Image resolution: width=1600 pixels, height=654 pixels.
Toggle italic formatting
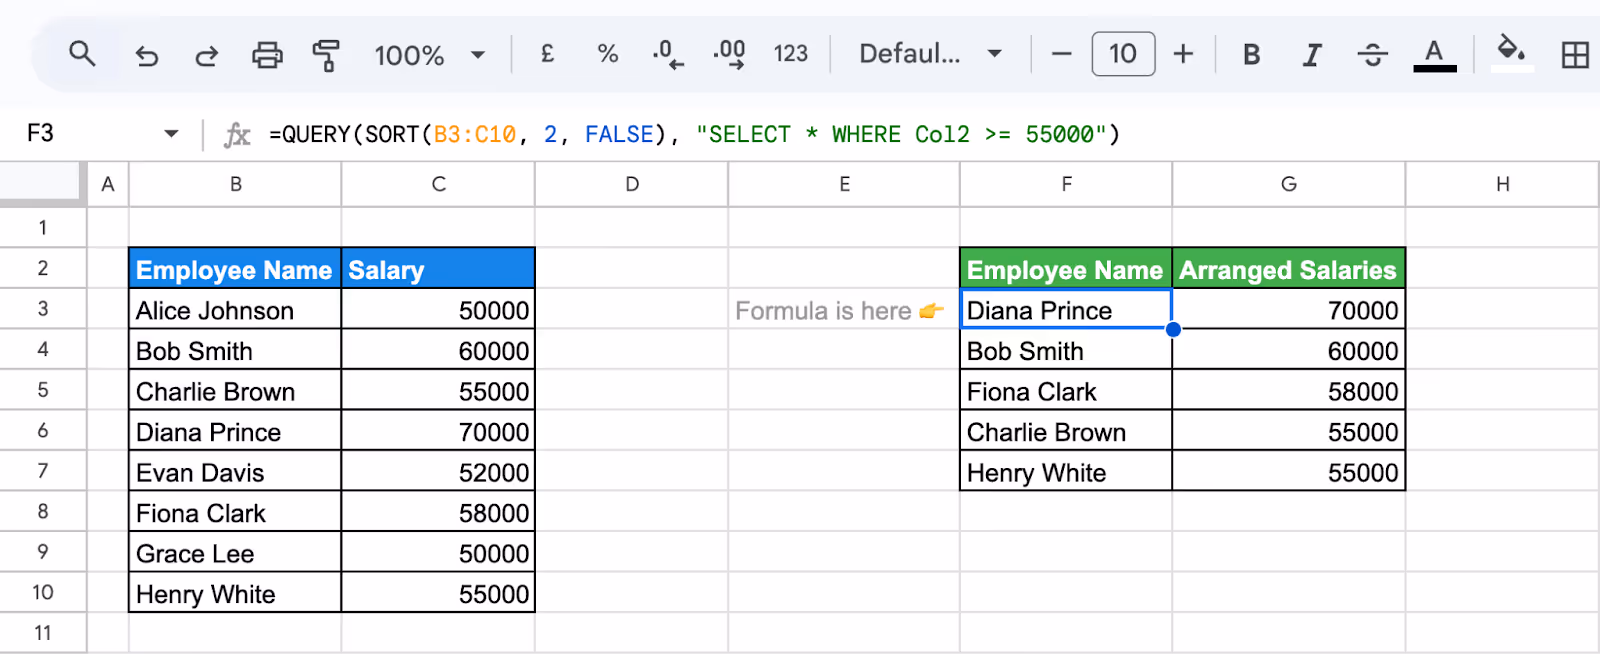click(1312, 55)
